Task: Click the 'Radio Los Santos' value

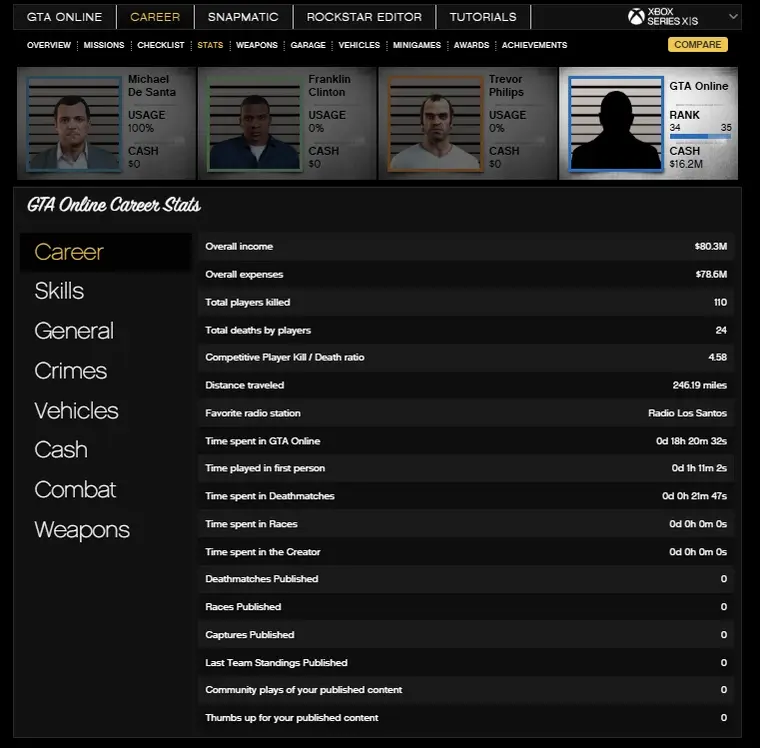Action: click(687, 413)
